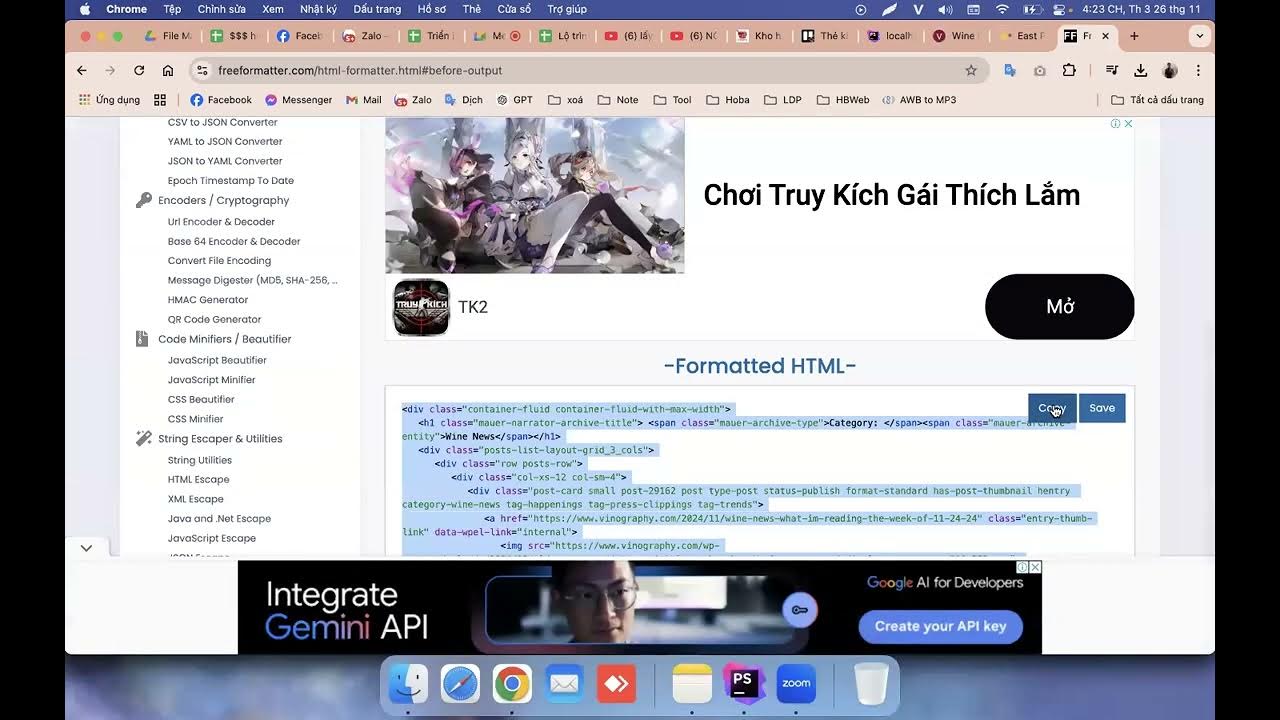Save the formatted HTML output
The width and height of the screenshot is (1280, 720).
coord(1102,408)
